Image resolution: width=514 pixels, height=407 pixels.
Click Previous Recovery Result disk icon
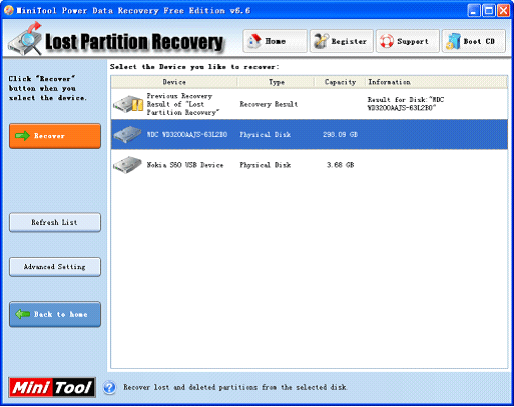pyautogui.click(x=128, y=104)
